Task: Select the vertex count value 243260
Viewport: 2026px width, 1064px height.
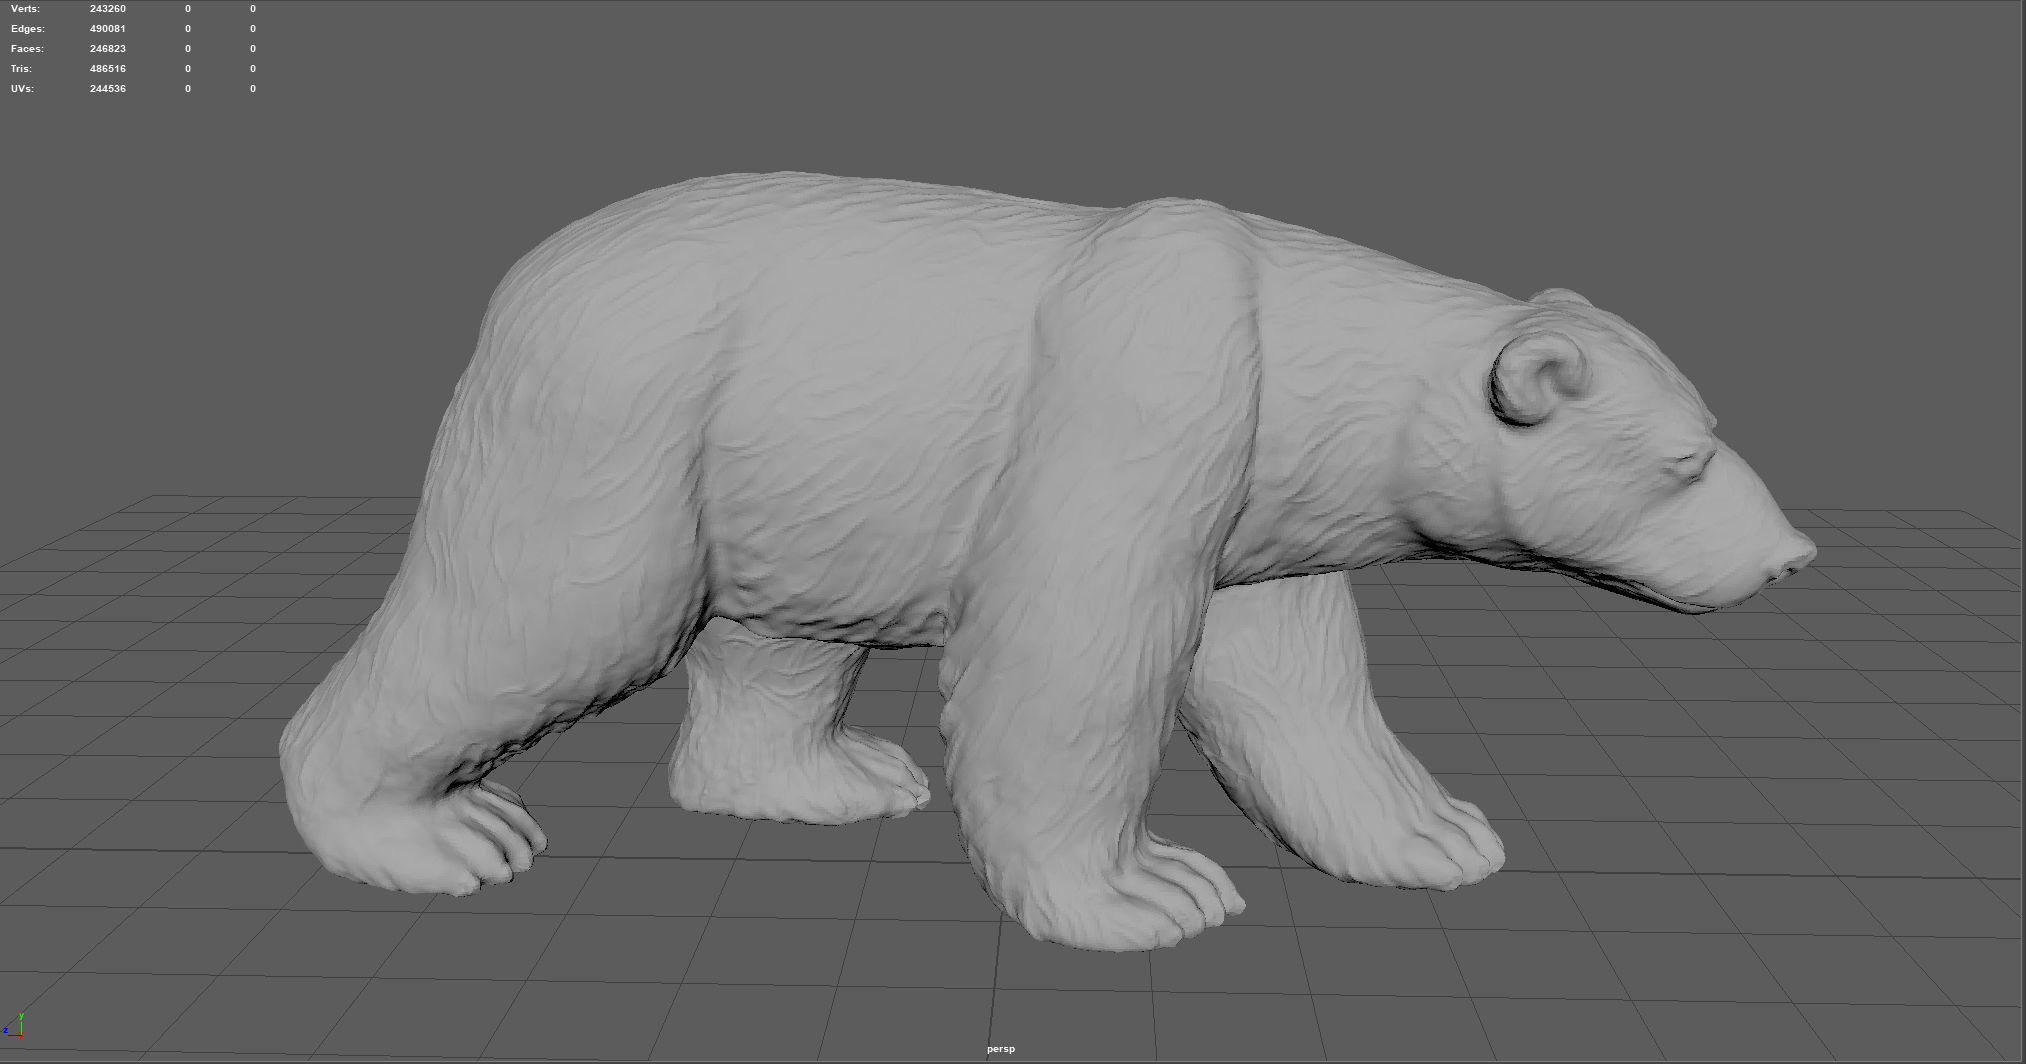Action: pyautogui.click(x=108, y=9)
